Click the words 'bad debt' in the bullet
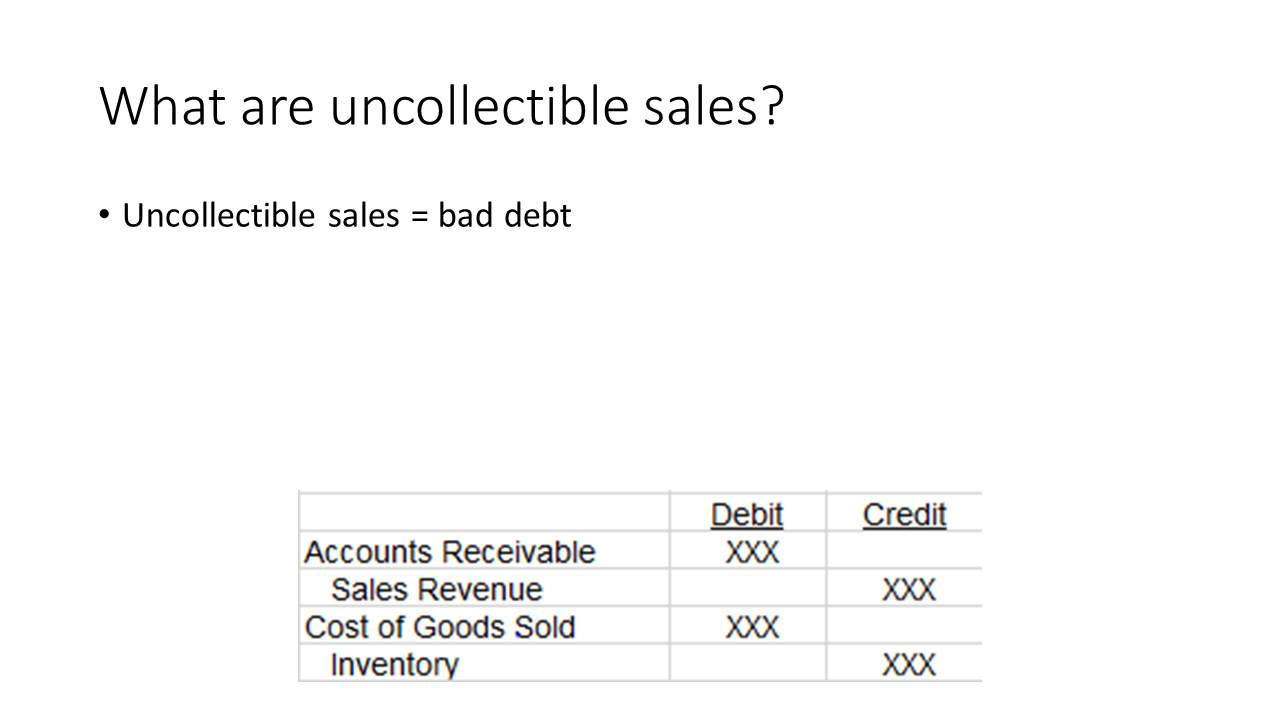The width and height of the screenshot is (1280, 720). (x=504, y=215)
